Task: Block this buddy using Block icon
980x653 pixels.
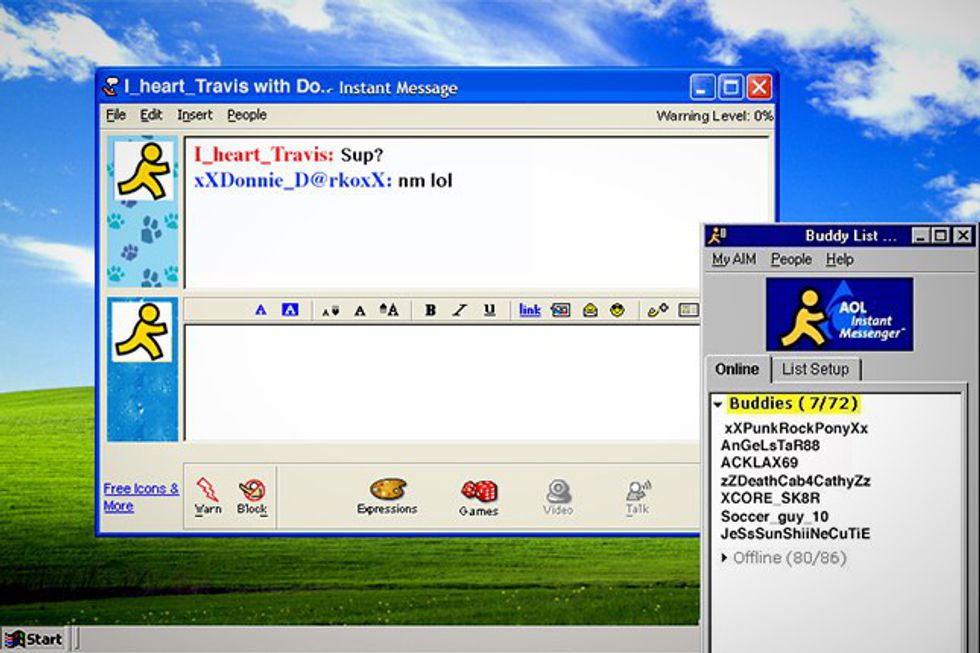Action: [x=252, y=495]
